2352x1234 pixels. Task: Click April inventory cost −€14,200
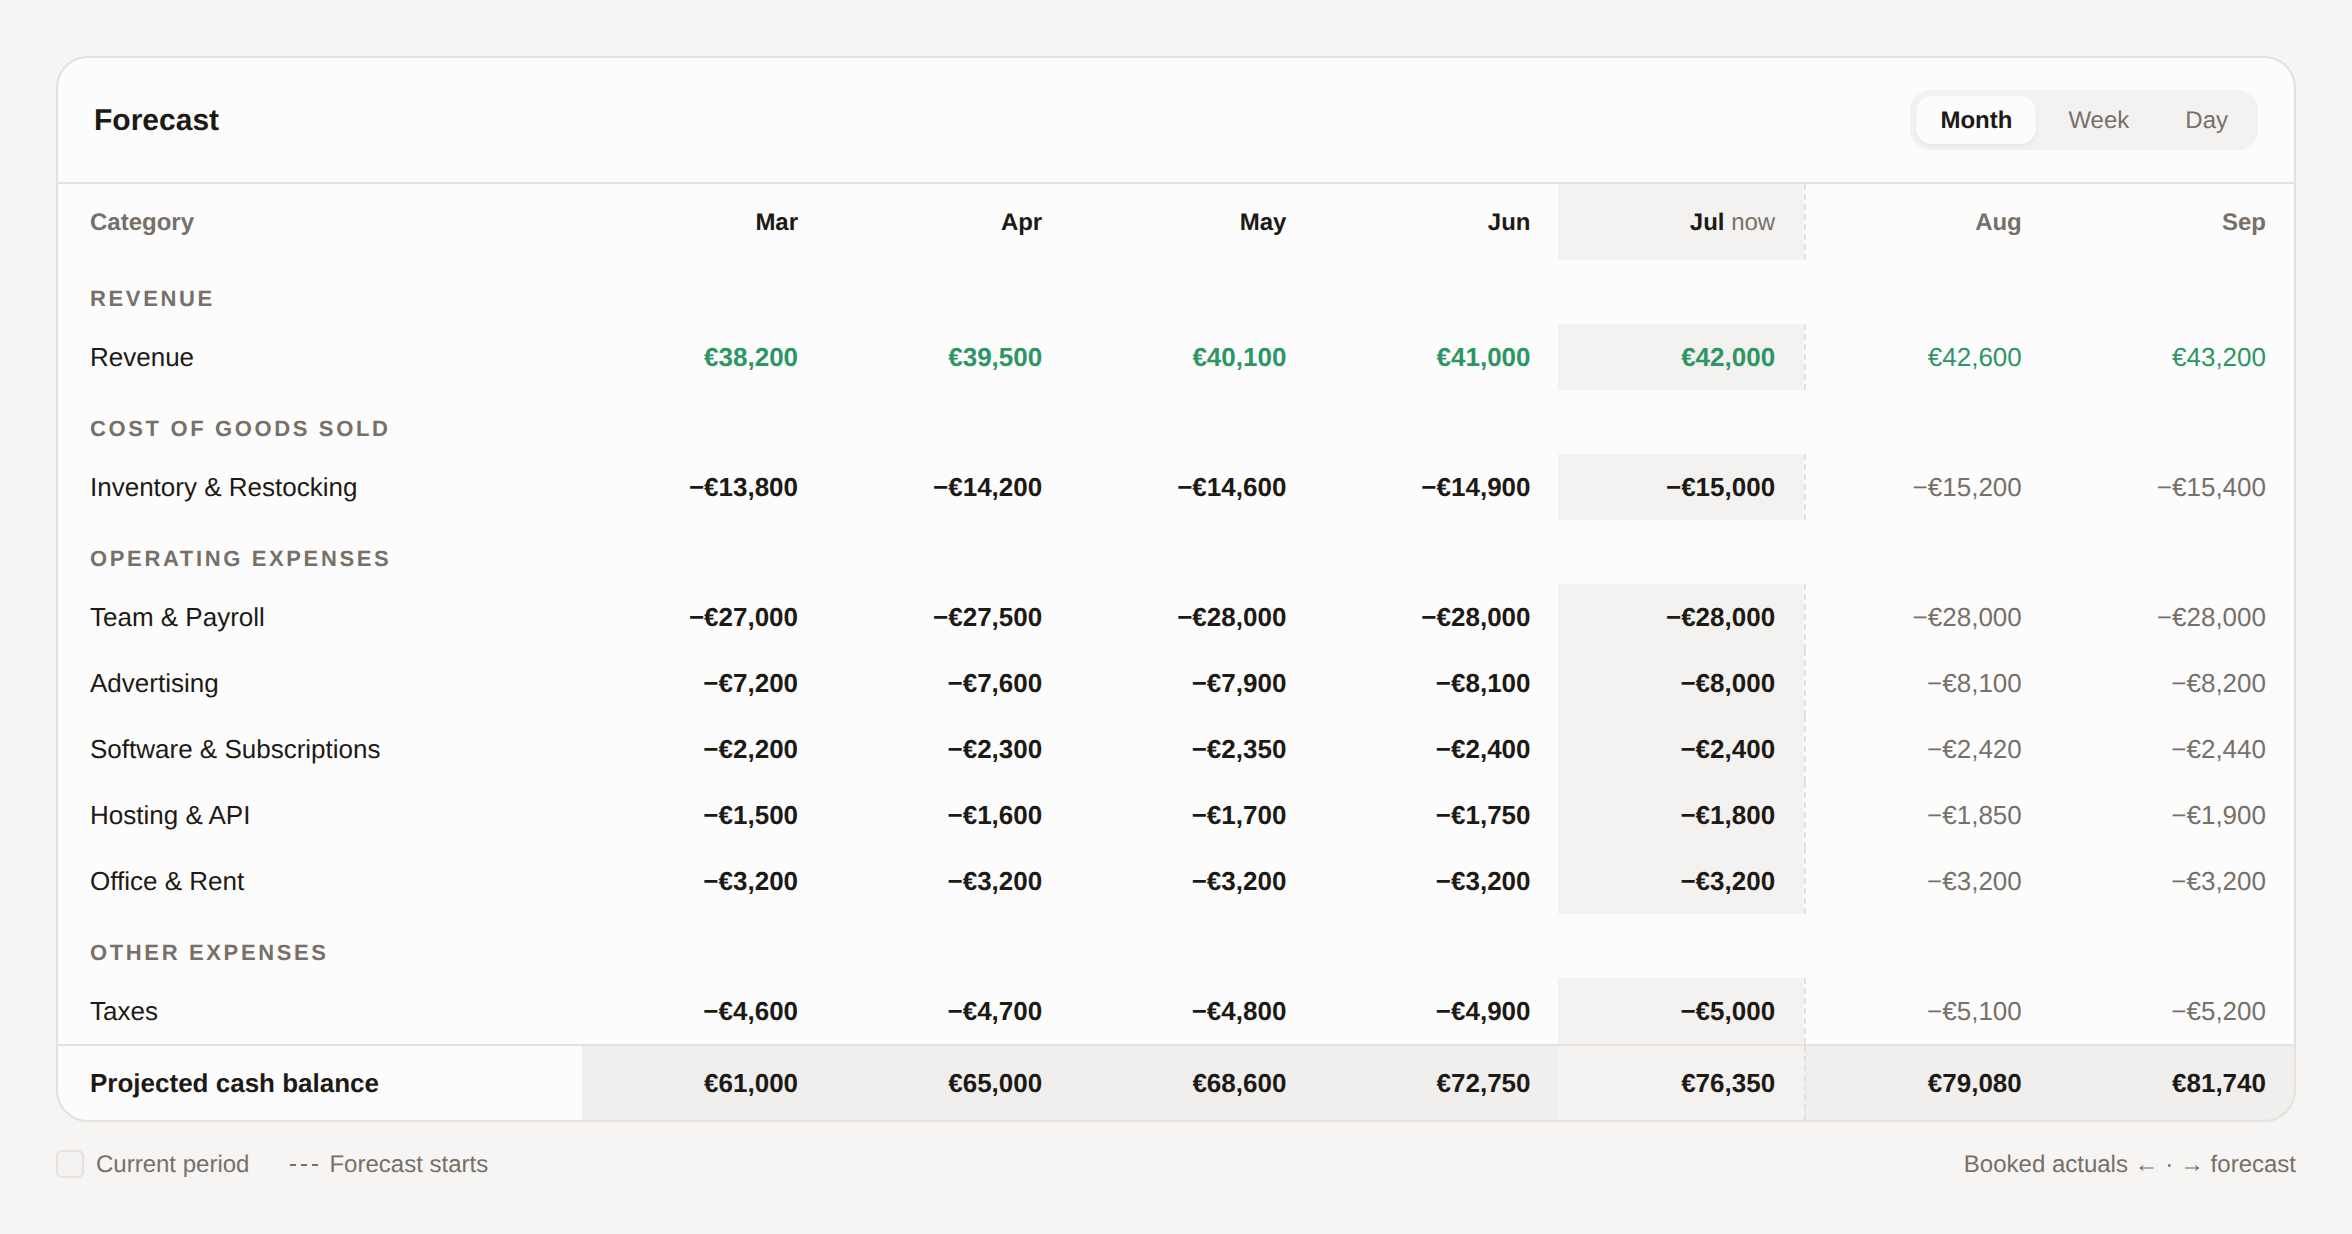987,487
